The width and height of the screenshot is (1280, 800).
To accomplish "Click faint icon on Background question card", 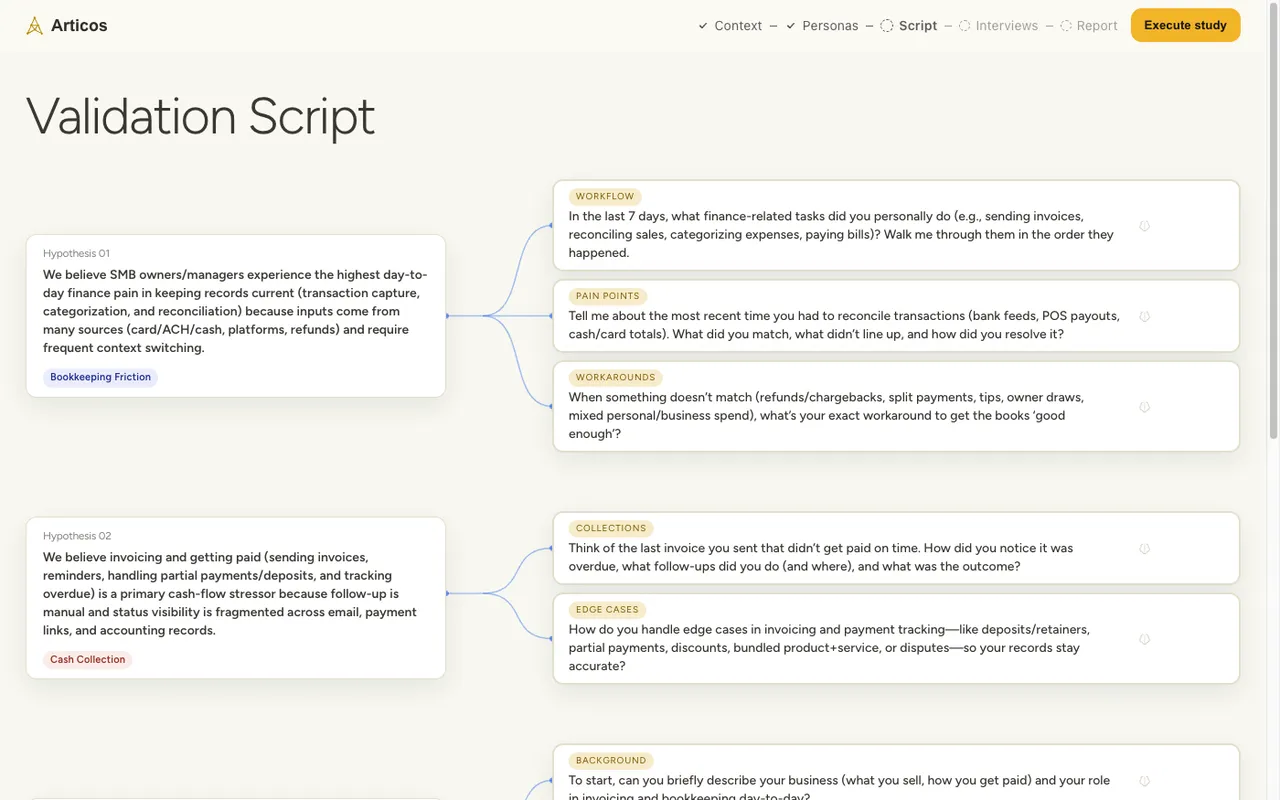I will pos(1145,781).
